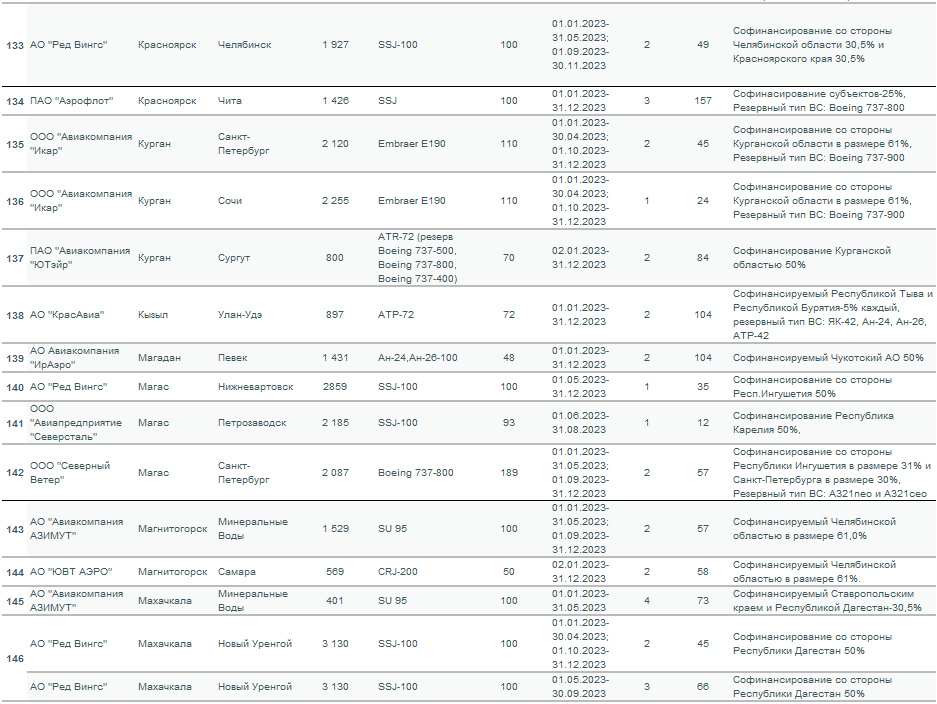Select destination Сургут
The height and width of the screenshot is (704, 937).
pyautogui.click(x=234, y=258)
